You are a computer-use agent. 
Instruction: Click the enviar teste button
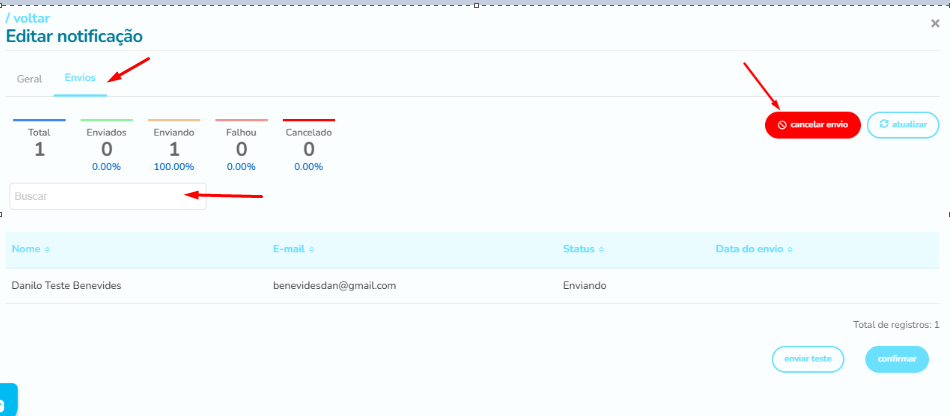click(x=808, y=359)
